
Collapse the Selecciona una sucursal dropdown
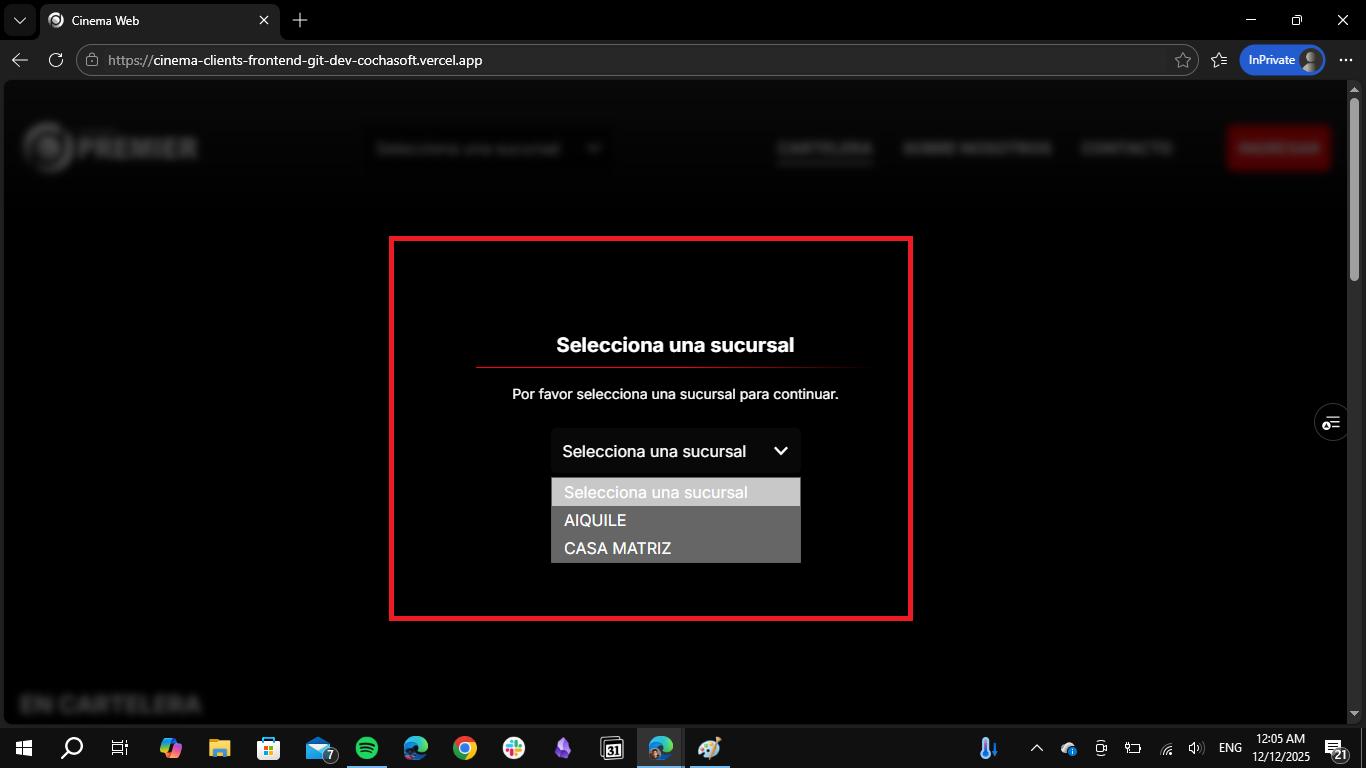(675, 451)
